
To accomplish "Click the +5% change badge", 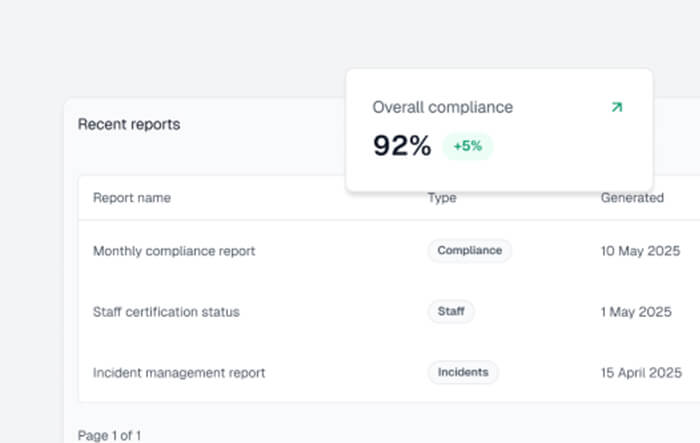I will 467,146.
